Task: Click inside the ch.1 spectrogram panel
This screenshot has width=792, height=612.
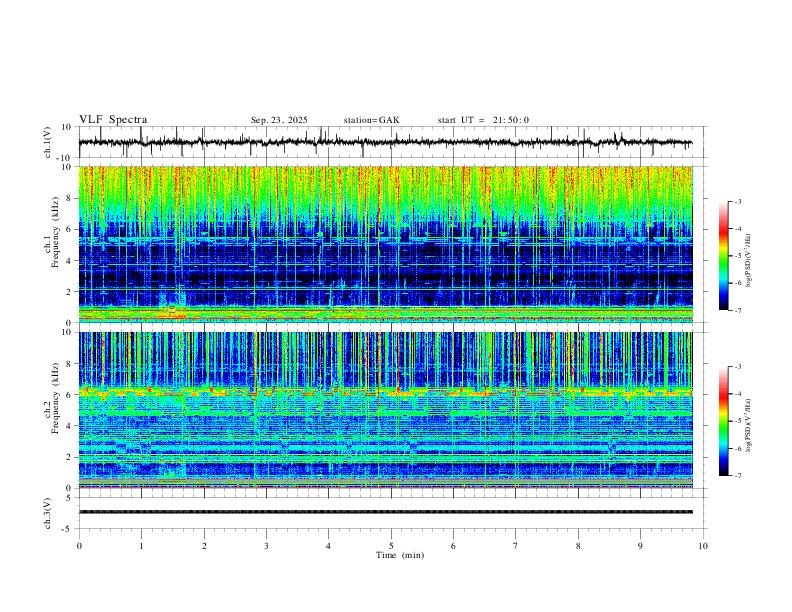Action: click(385, 244)
